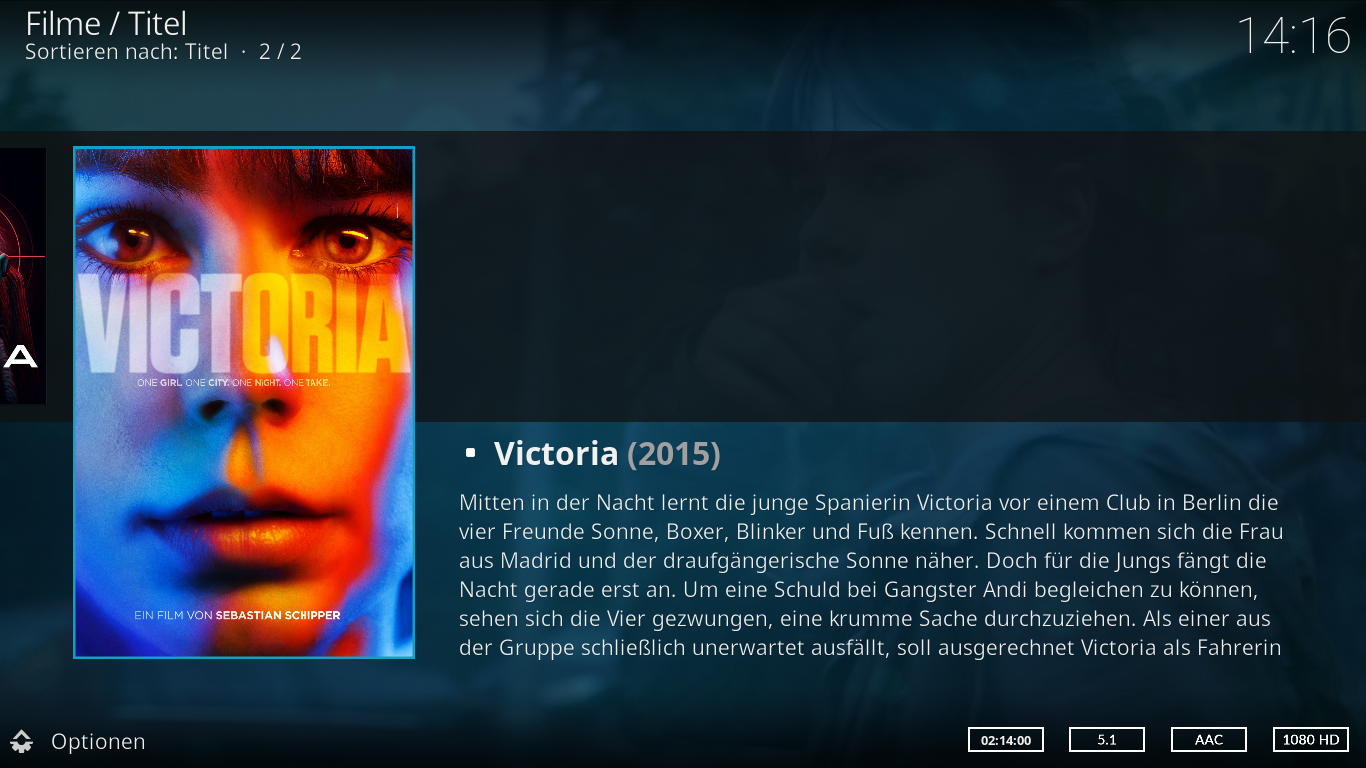
Task: Click the 14:16 clock
Action: [1294, 35]
